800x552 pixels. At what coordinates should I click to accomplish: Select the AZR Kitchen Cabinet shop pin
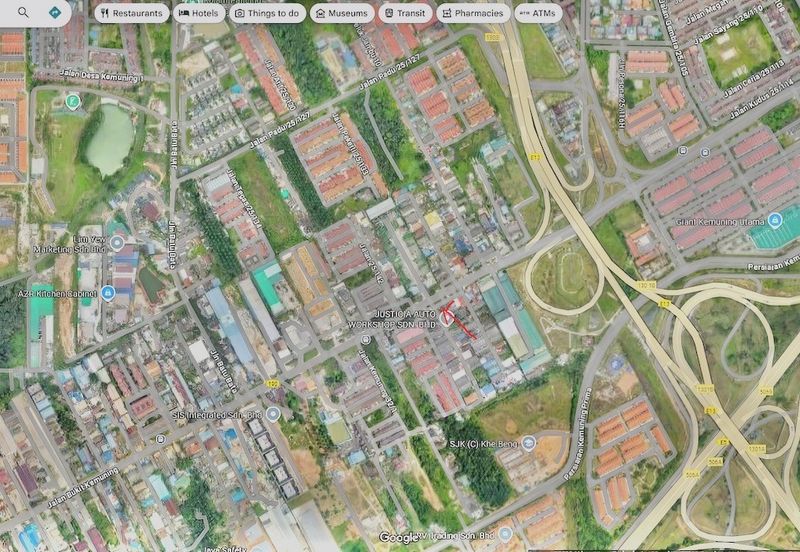pyautogui.click(x=108, y=293)
